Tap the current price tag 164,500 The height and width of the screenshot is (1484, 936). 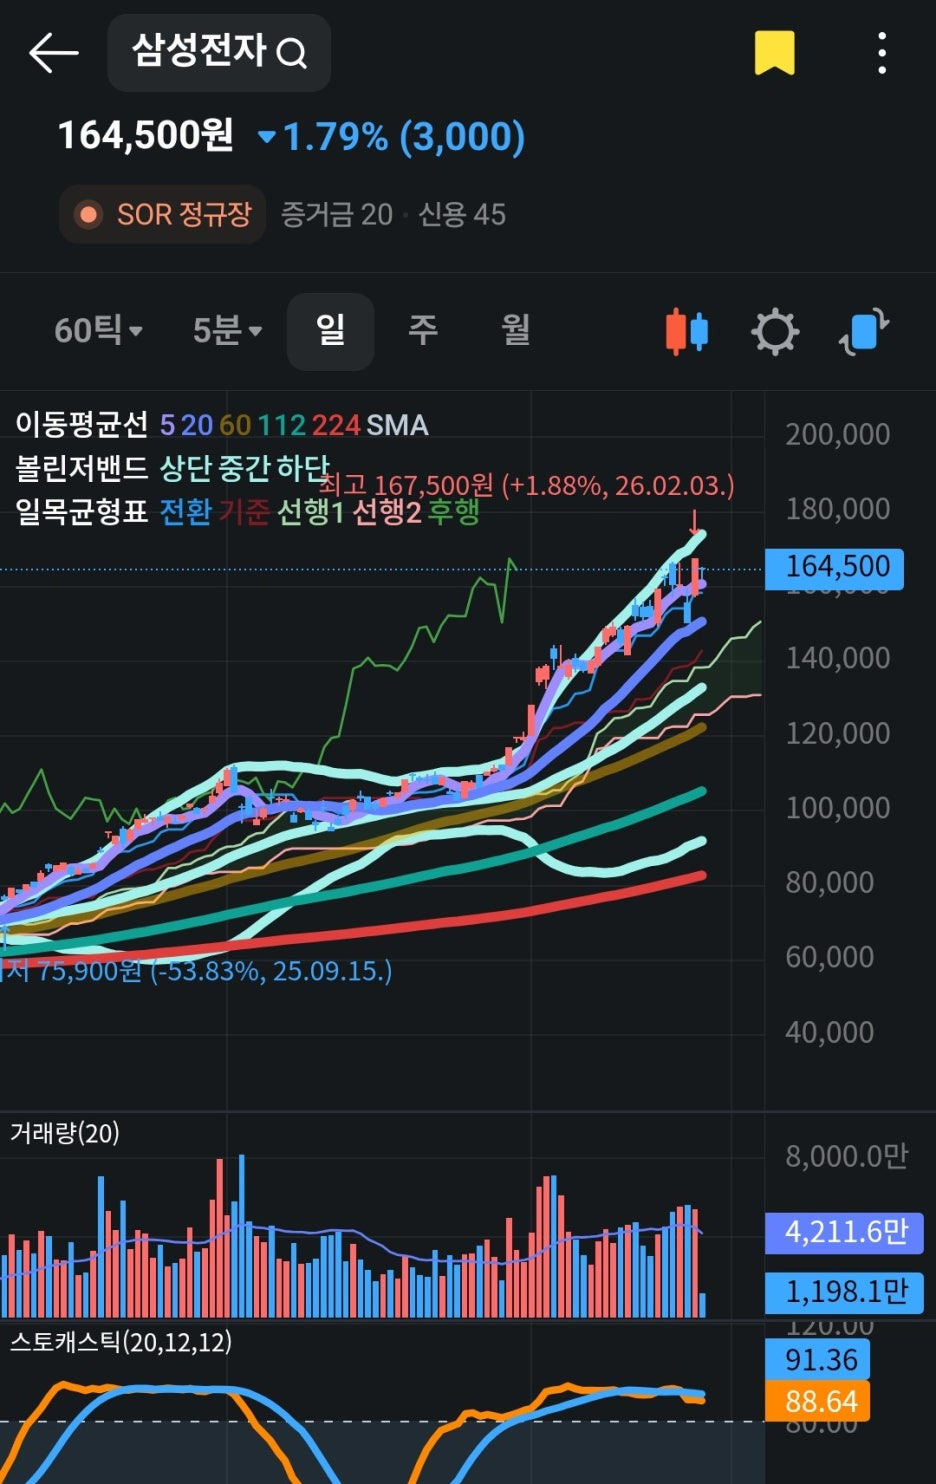(834, 568)
